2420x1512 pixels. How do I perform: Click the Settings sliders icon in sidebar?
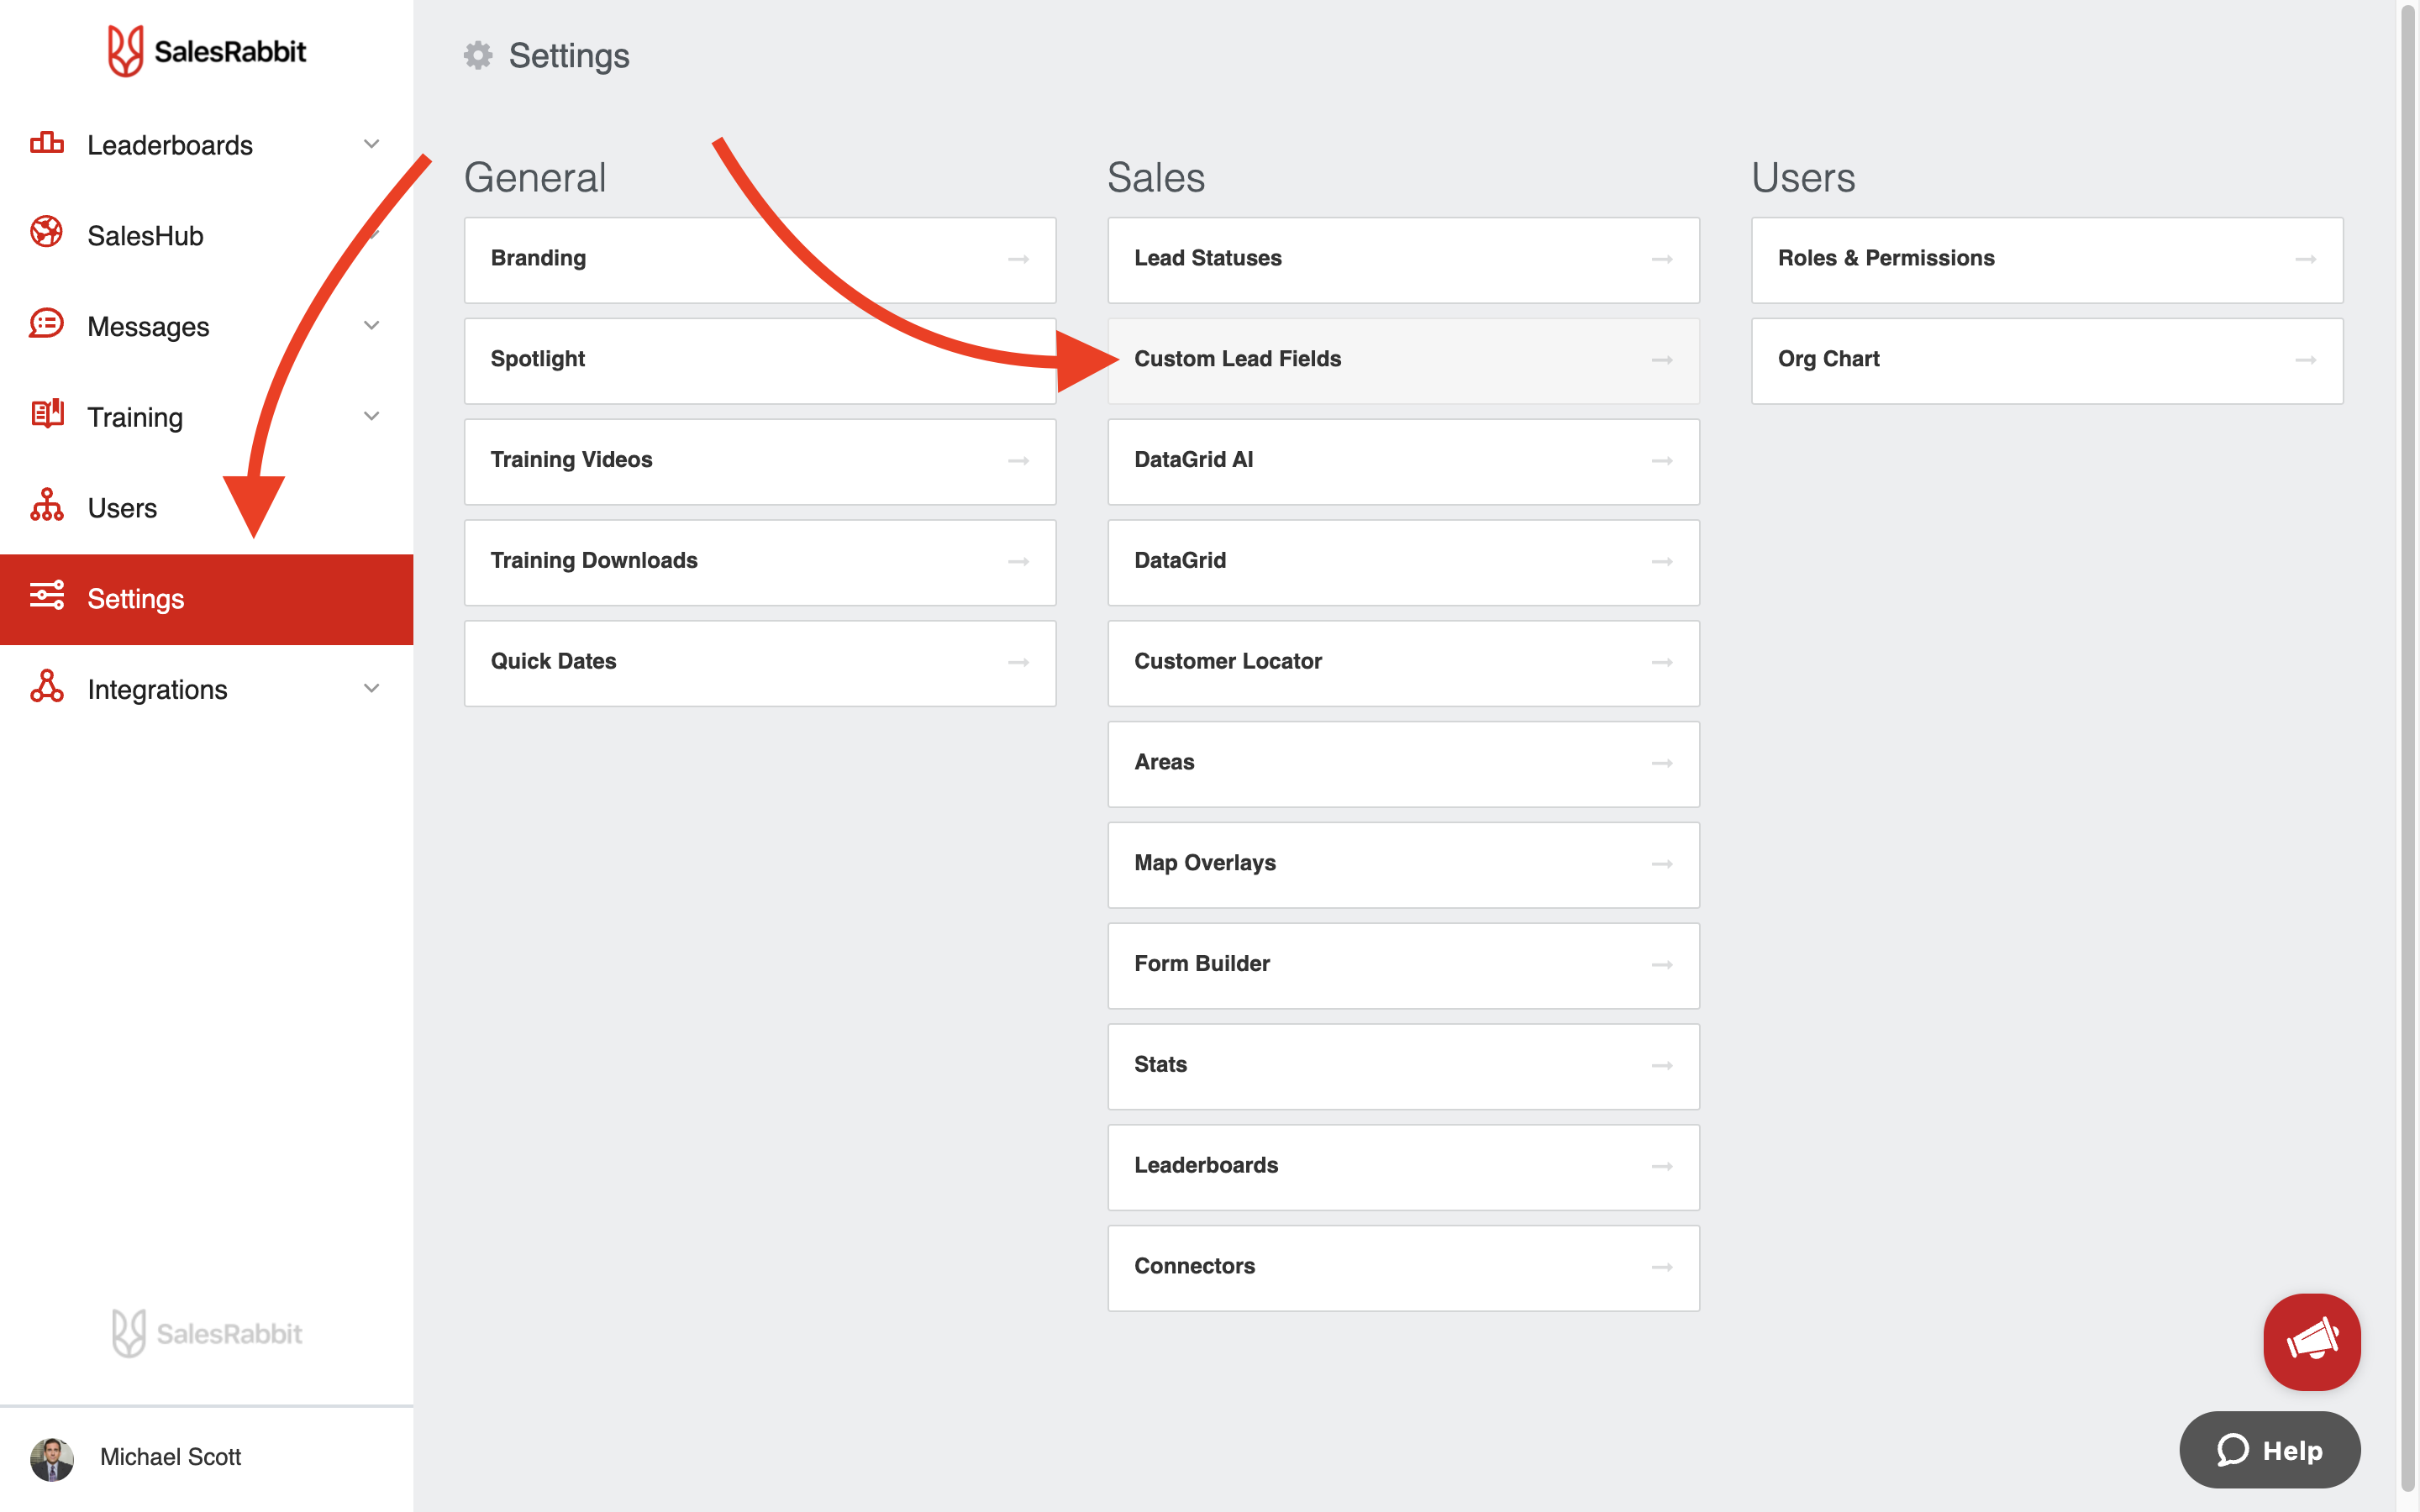[x=46, y=596]
